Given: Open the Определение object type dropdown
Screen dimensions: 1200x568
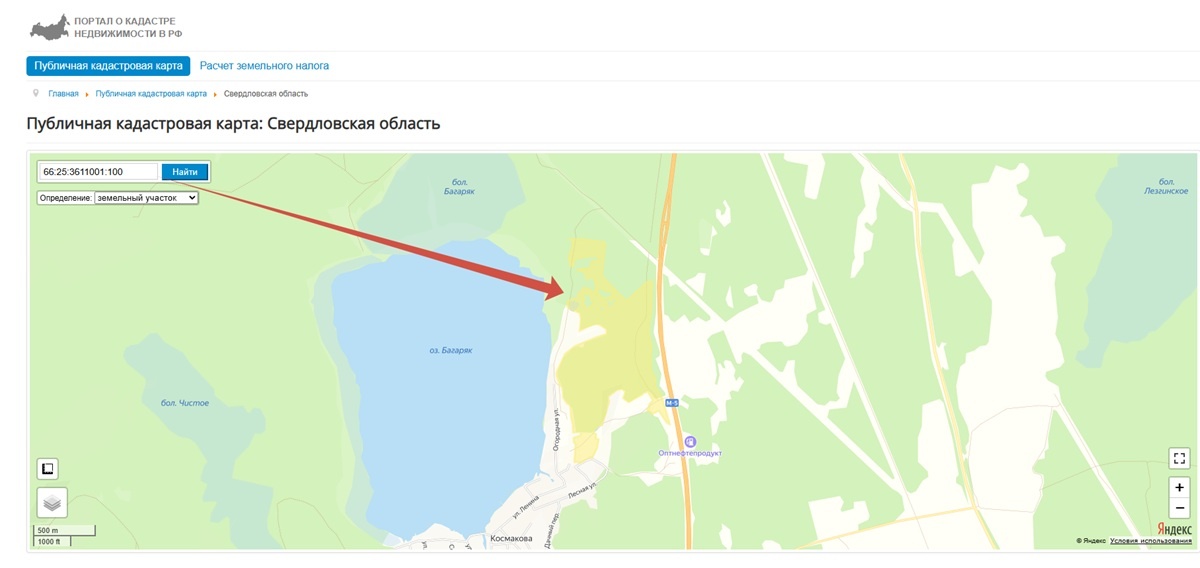Looking at the screenshot, I should click(146, 198).
